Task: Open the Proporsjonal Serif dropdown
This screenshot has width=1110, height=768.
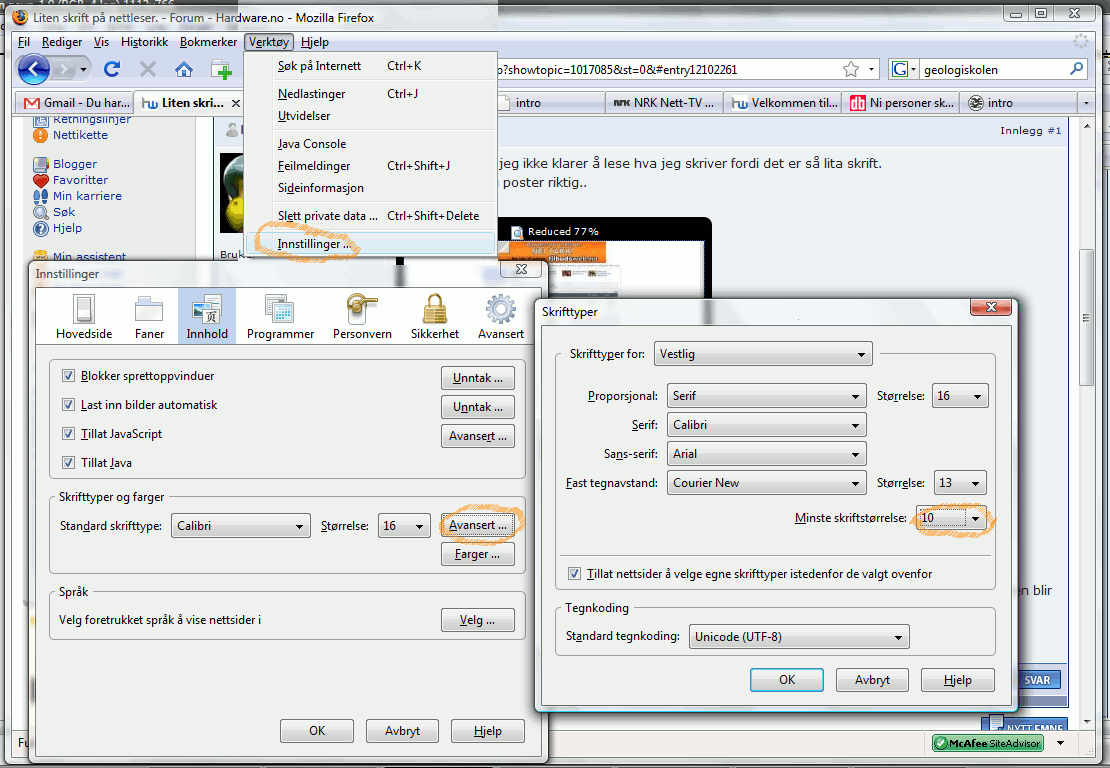Action: [767, 396]
